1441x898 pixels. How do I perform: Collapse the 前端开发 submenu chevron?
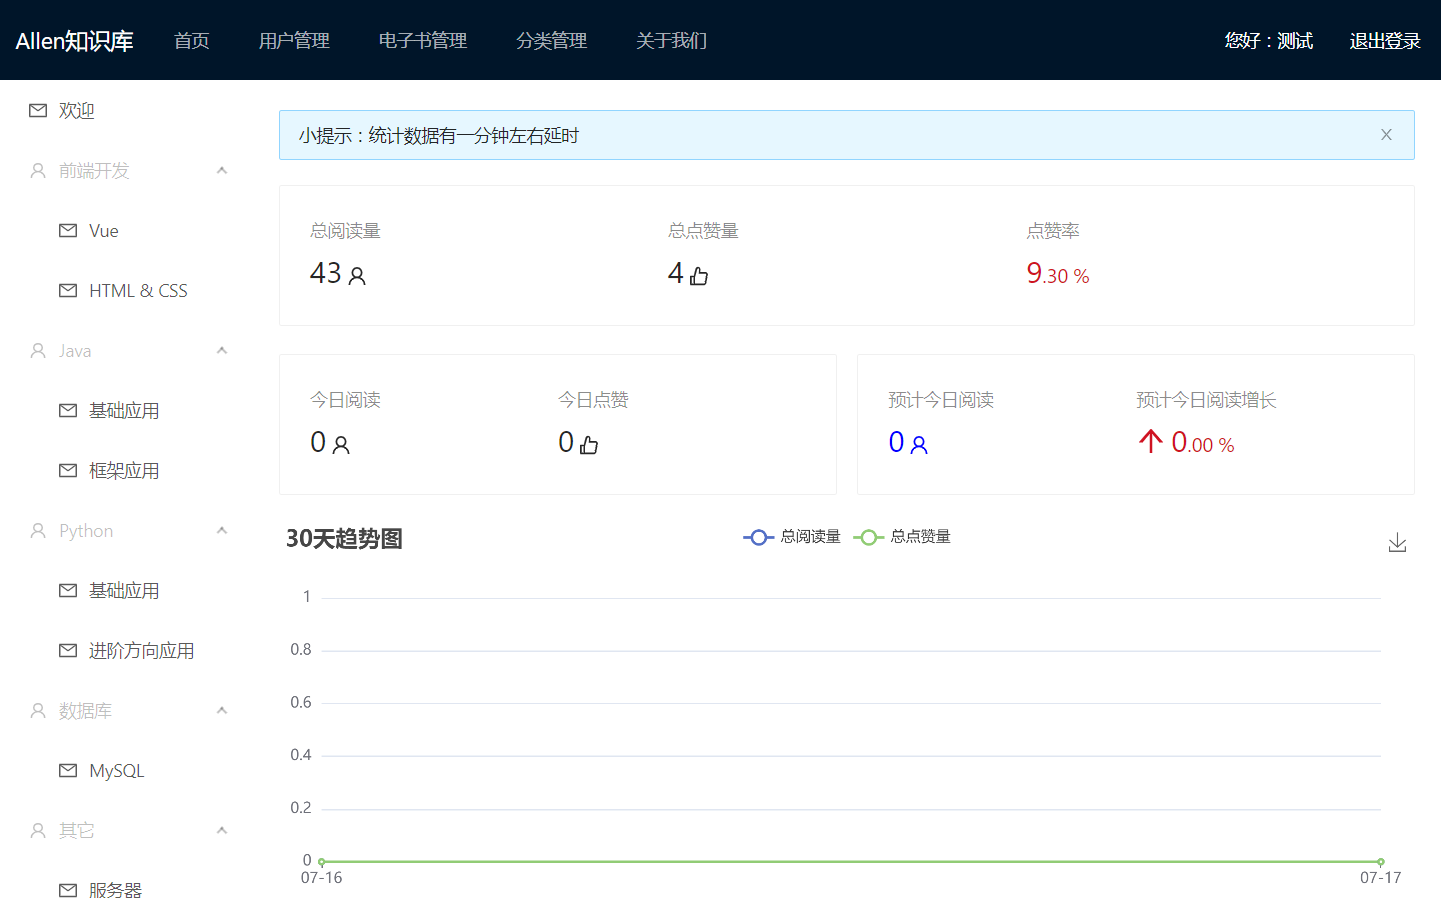222,171
